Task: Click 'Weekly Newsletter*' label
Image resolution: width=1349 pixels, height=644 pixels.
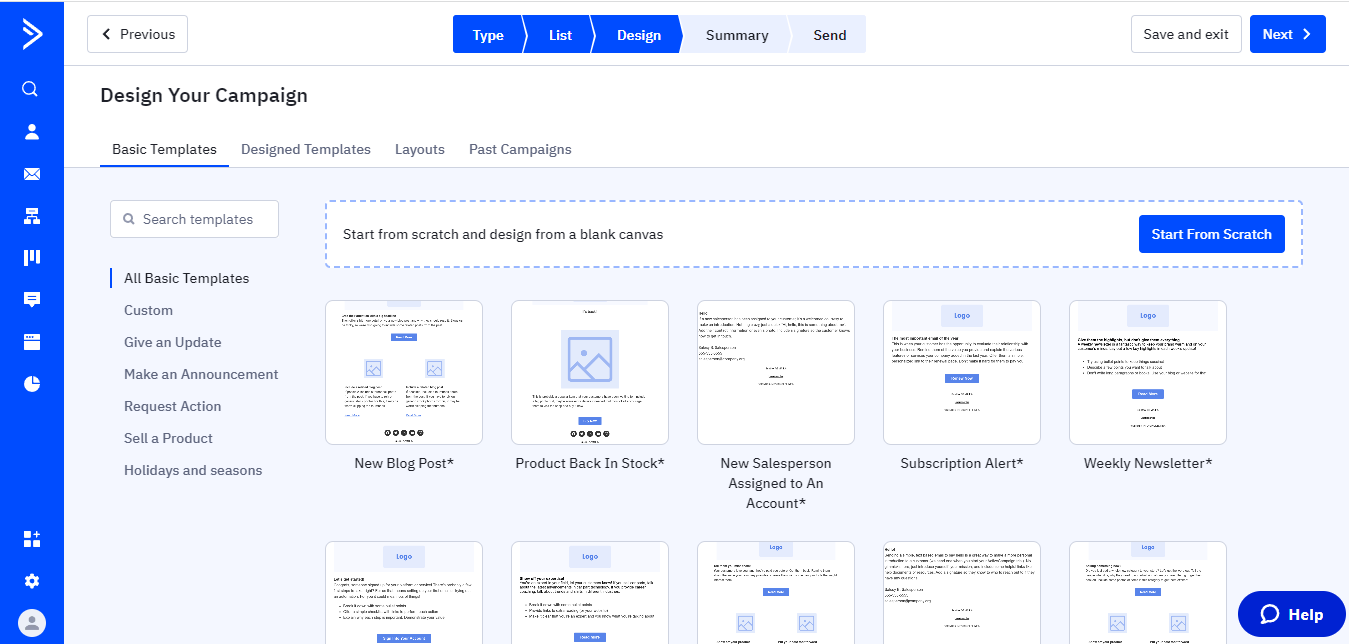Action: pyautogui.click(x=1148, y=463)
